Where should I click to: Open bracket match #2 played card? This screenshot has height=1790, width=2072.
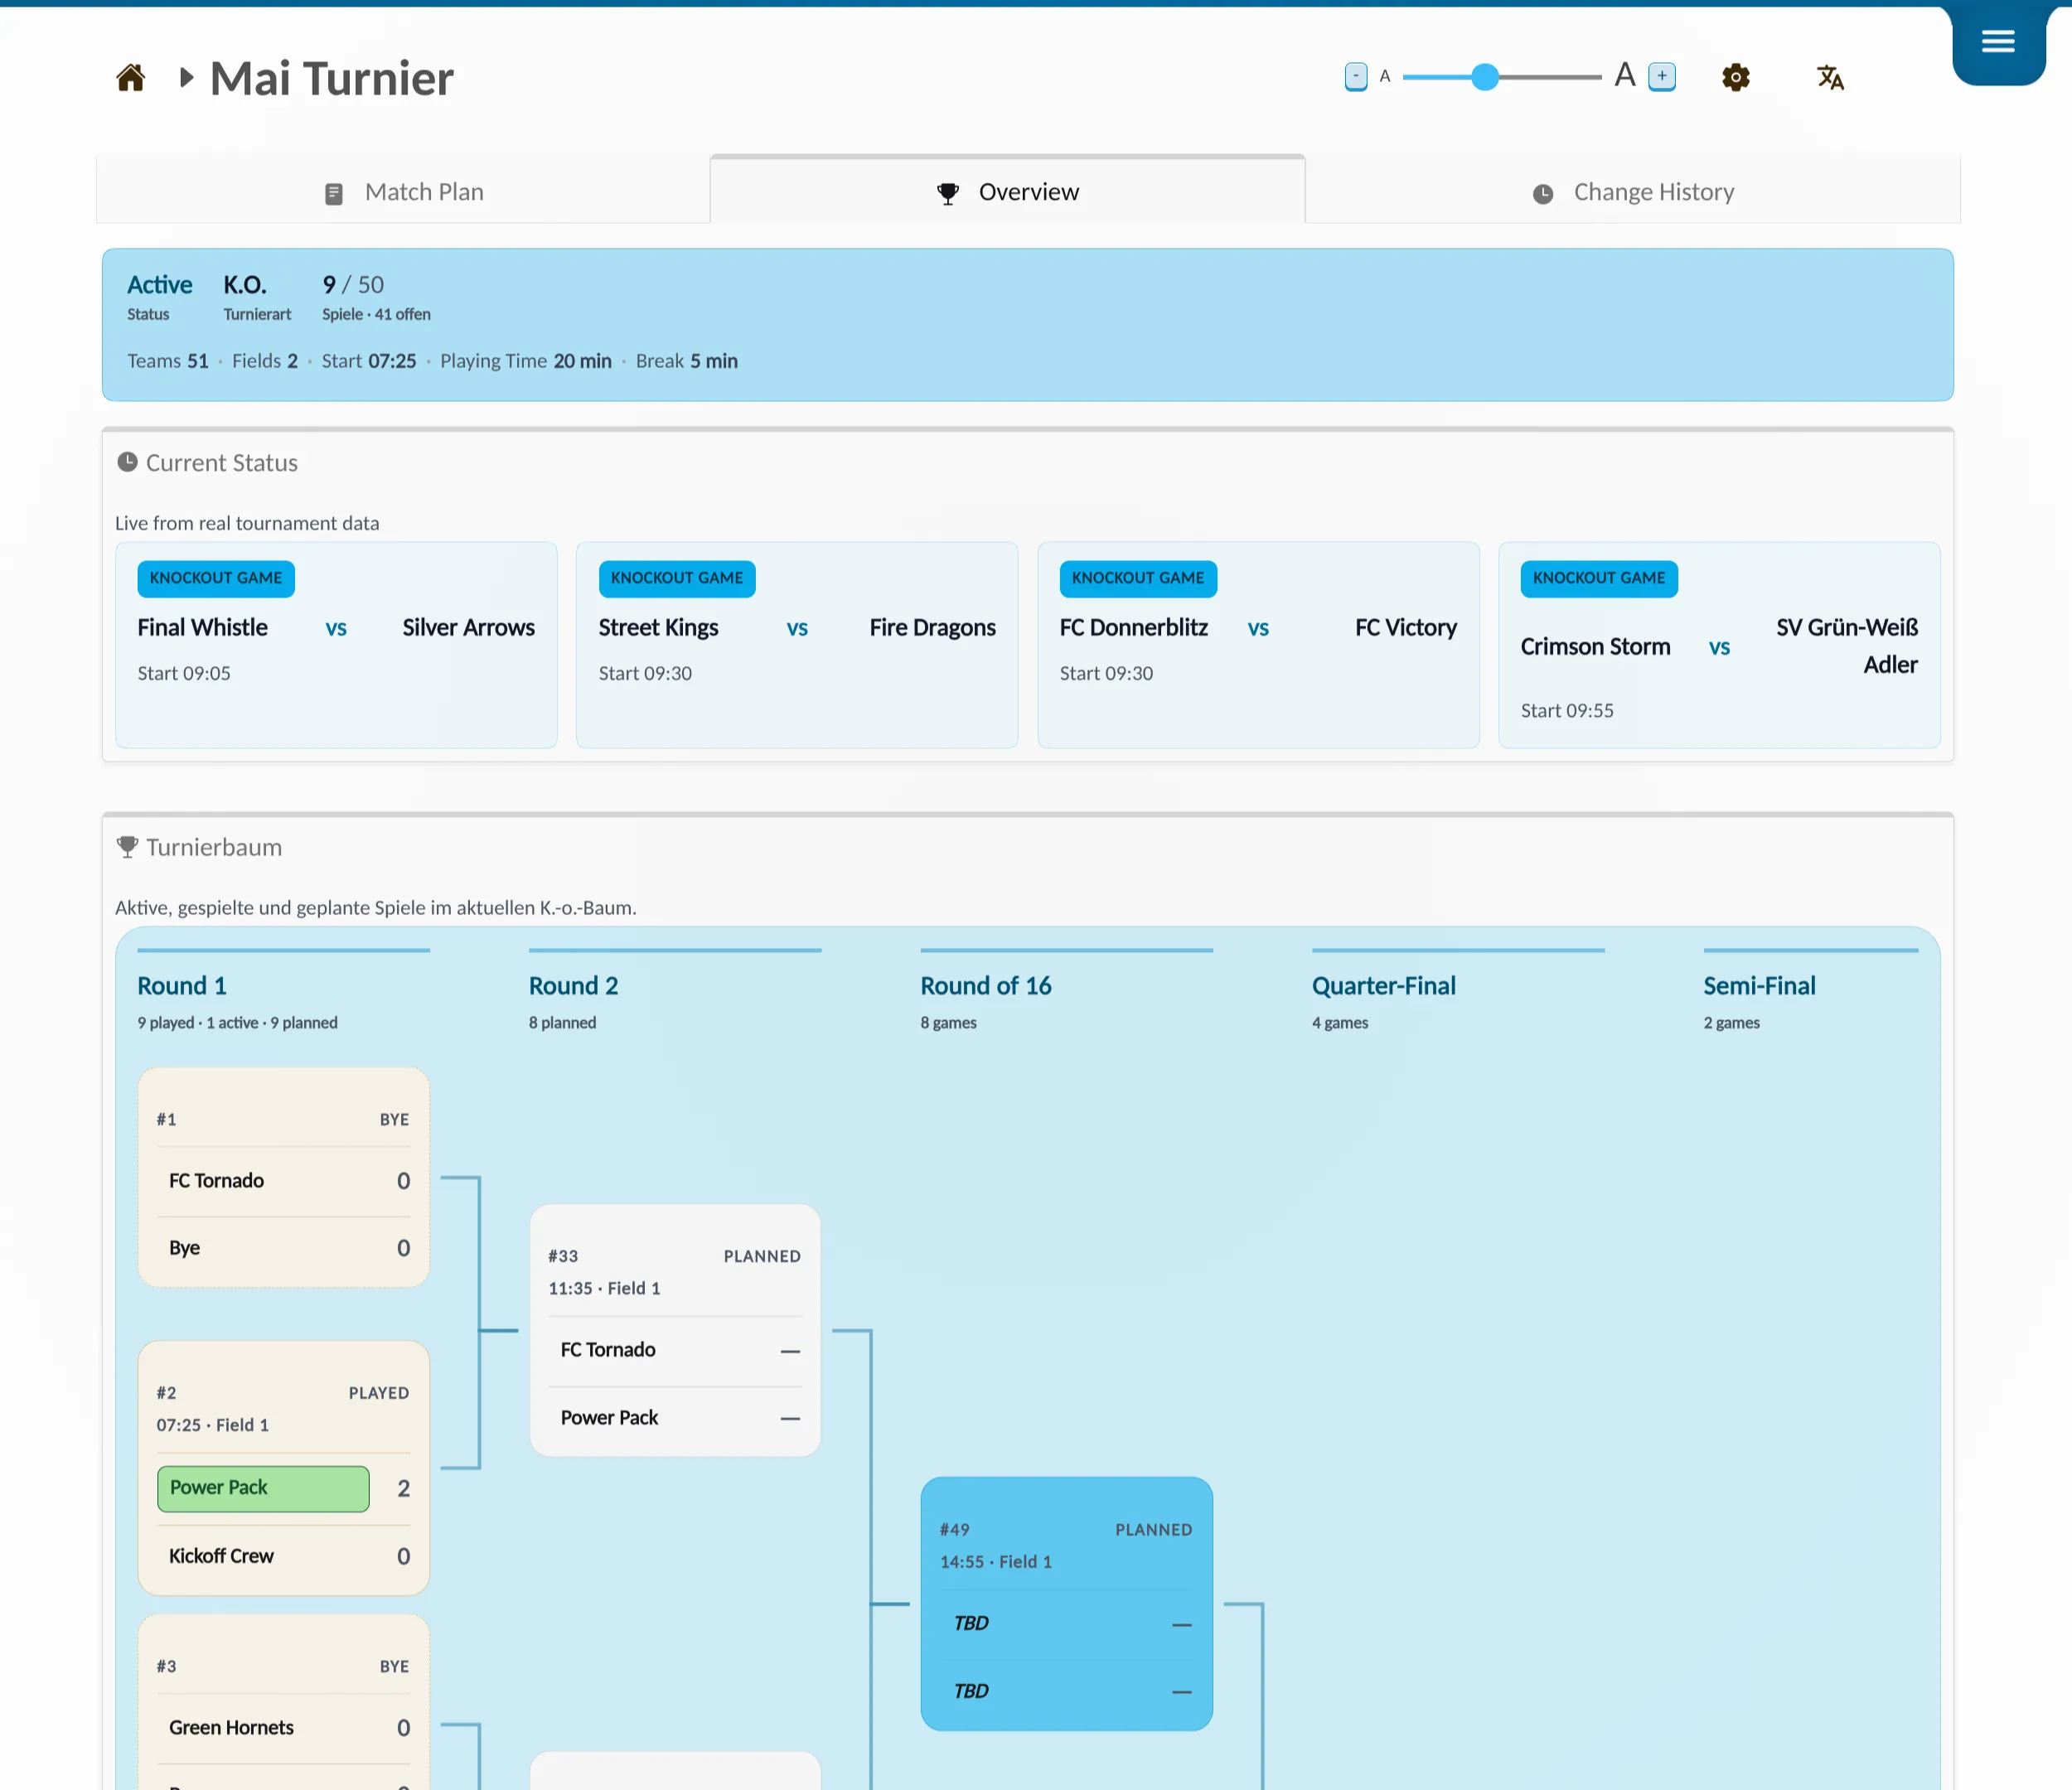(284, 1468)
